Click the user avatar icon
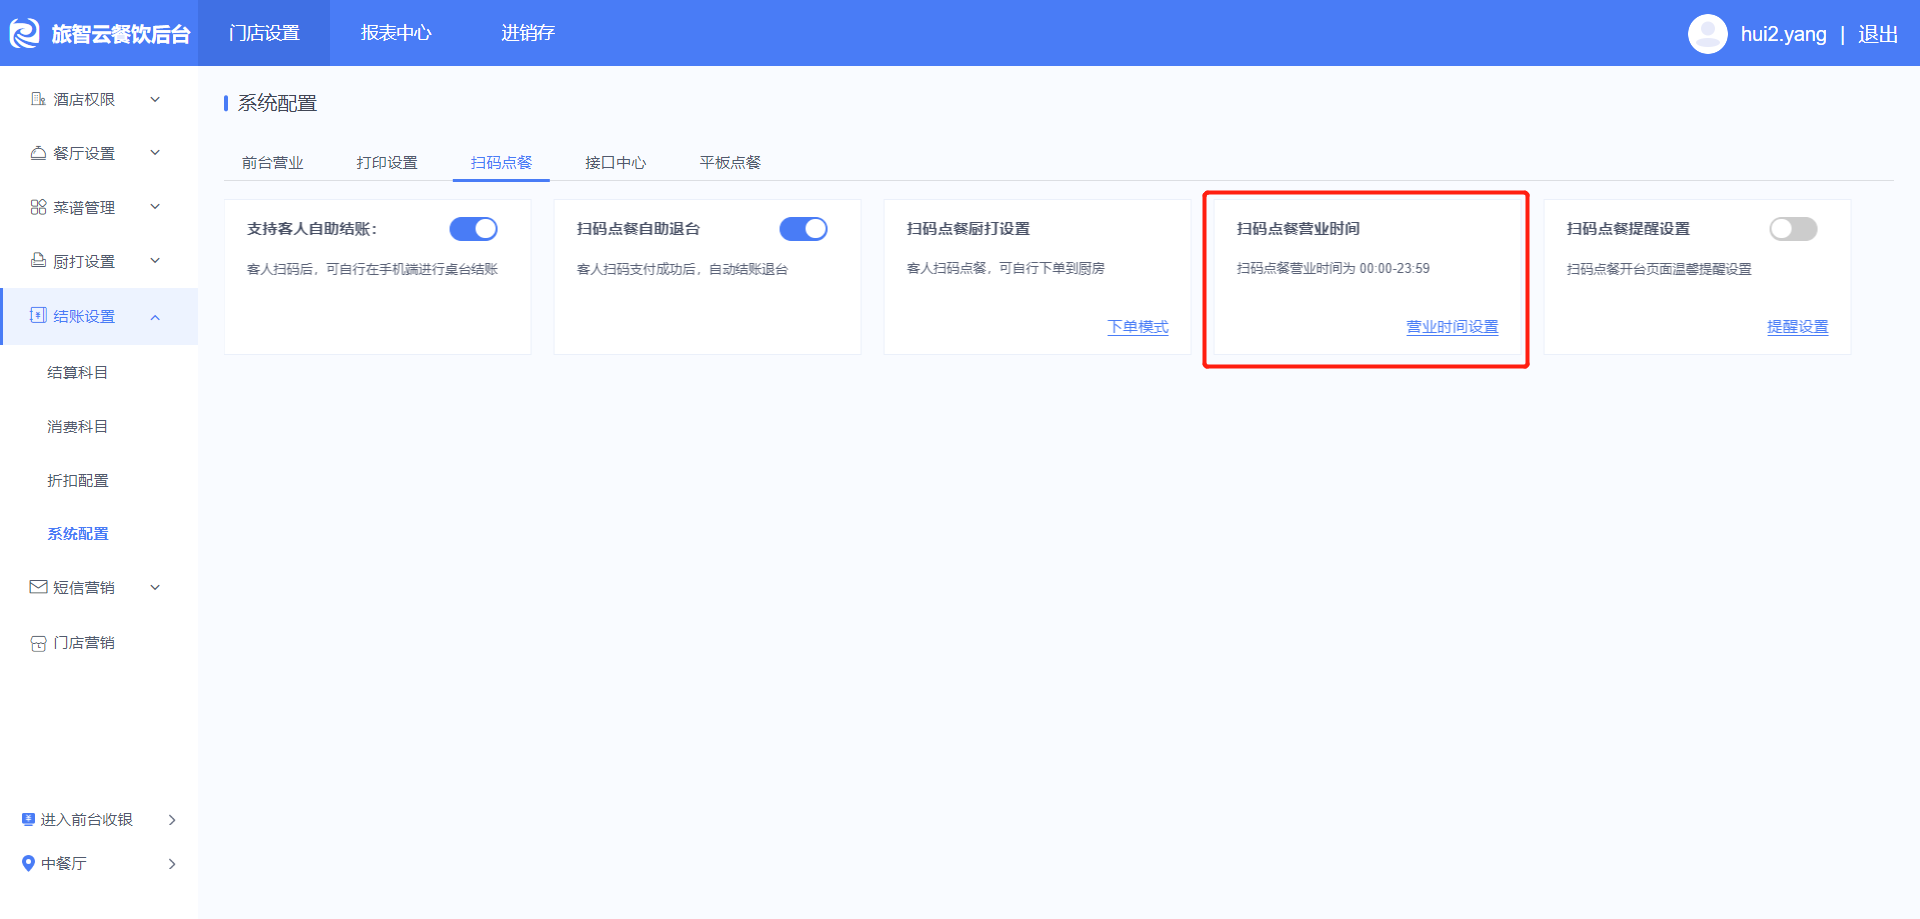This screenshot has height=919, width=1920. 1707,34
